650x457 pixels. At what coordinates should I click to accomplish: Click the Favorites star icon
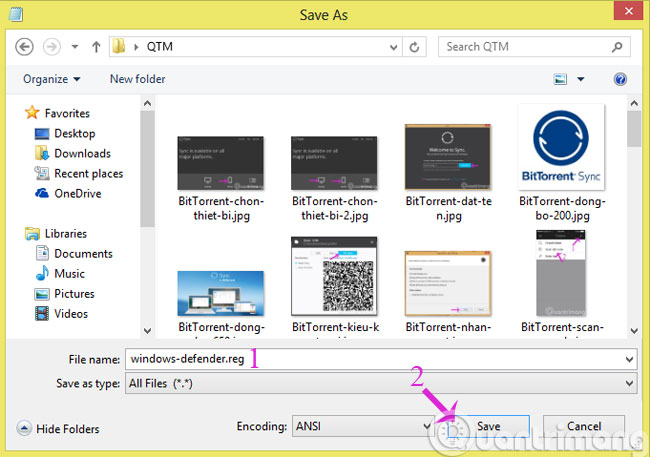click(x=32, y=112)
